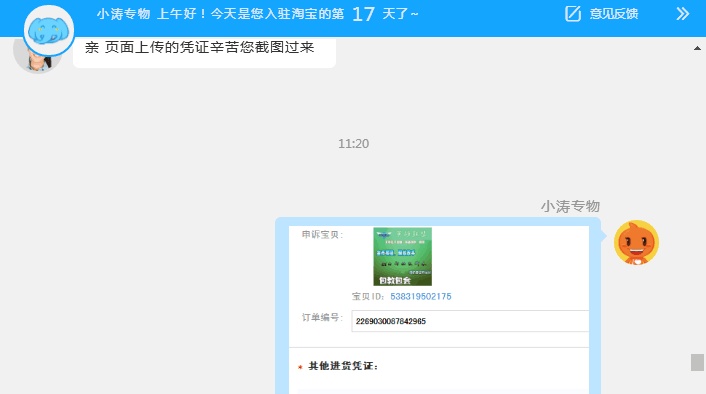
Task: Click the scroll-up arrow of chat scrollbar
Action: [x=697, y=48]
